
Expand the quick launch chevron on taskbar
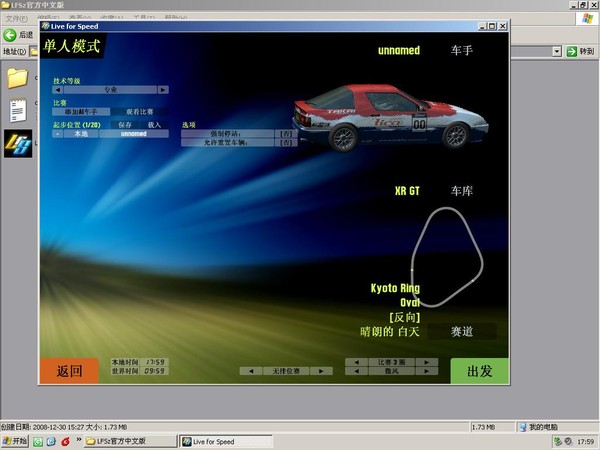tap(78, 439)
